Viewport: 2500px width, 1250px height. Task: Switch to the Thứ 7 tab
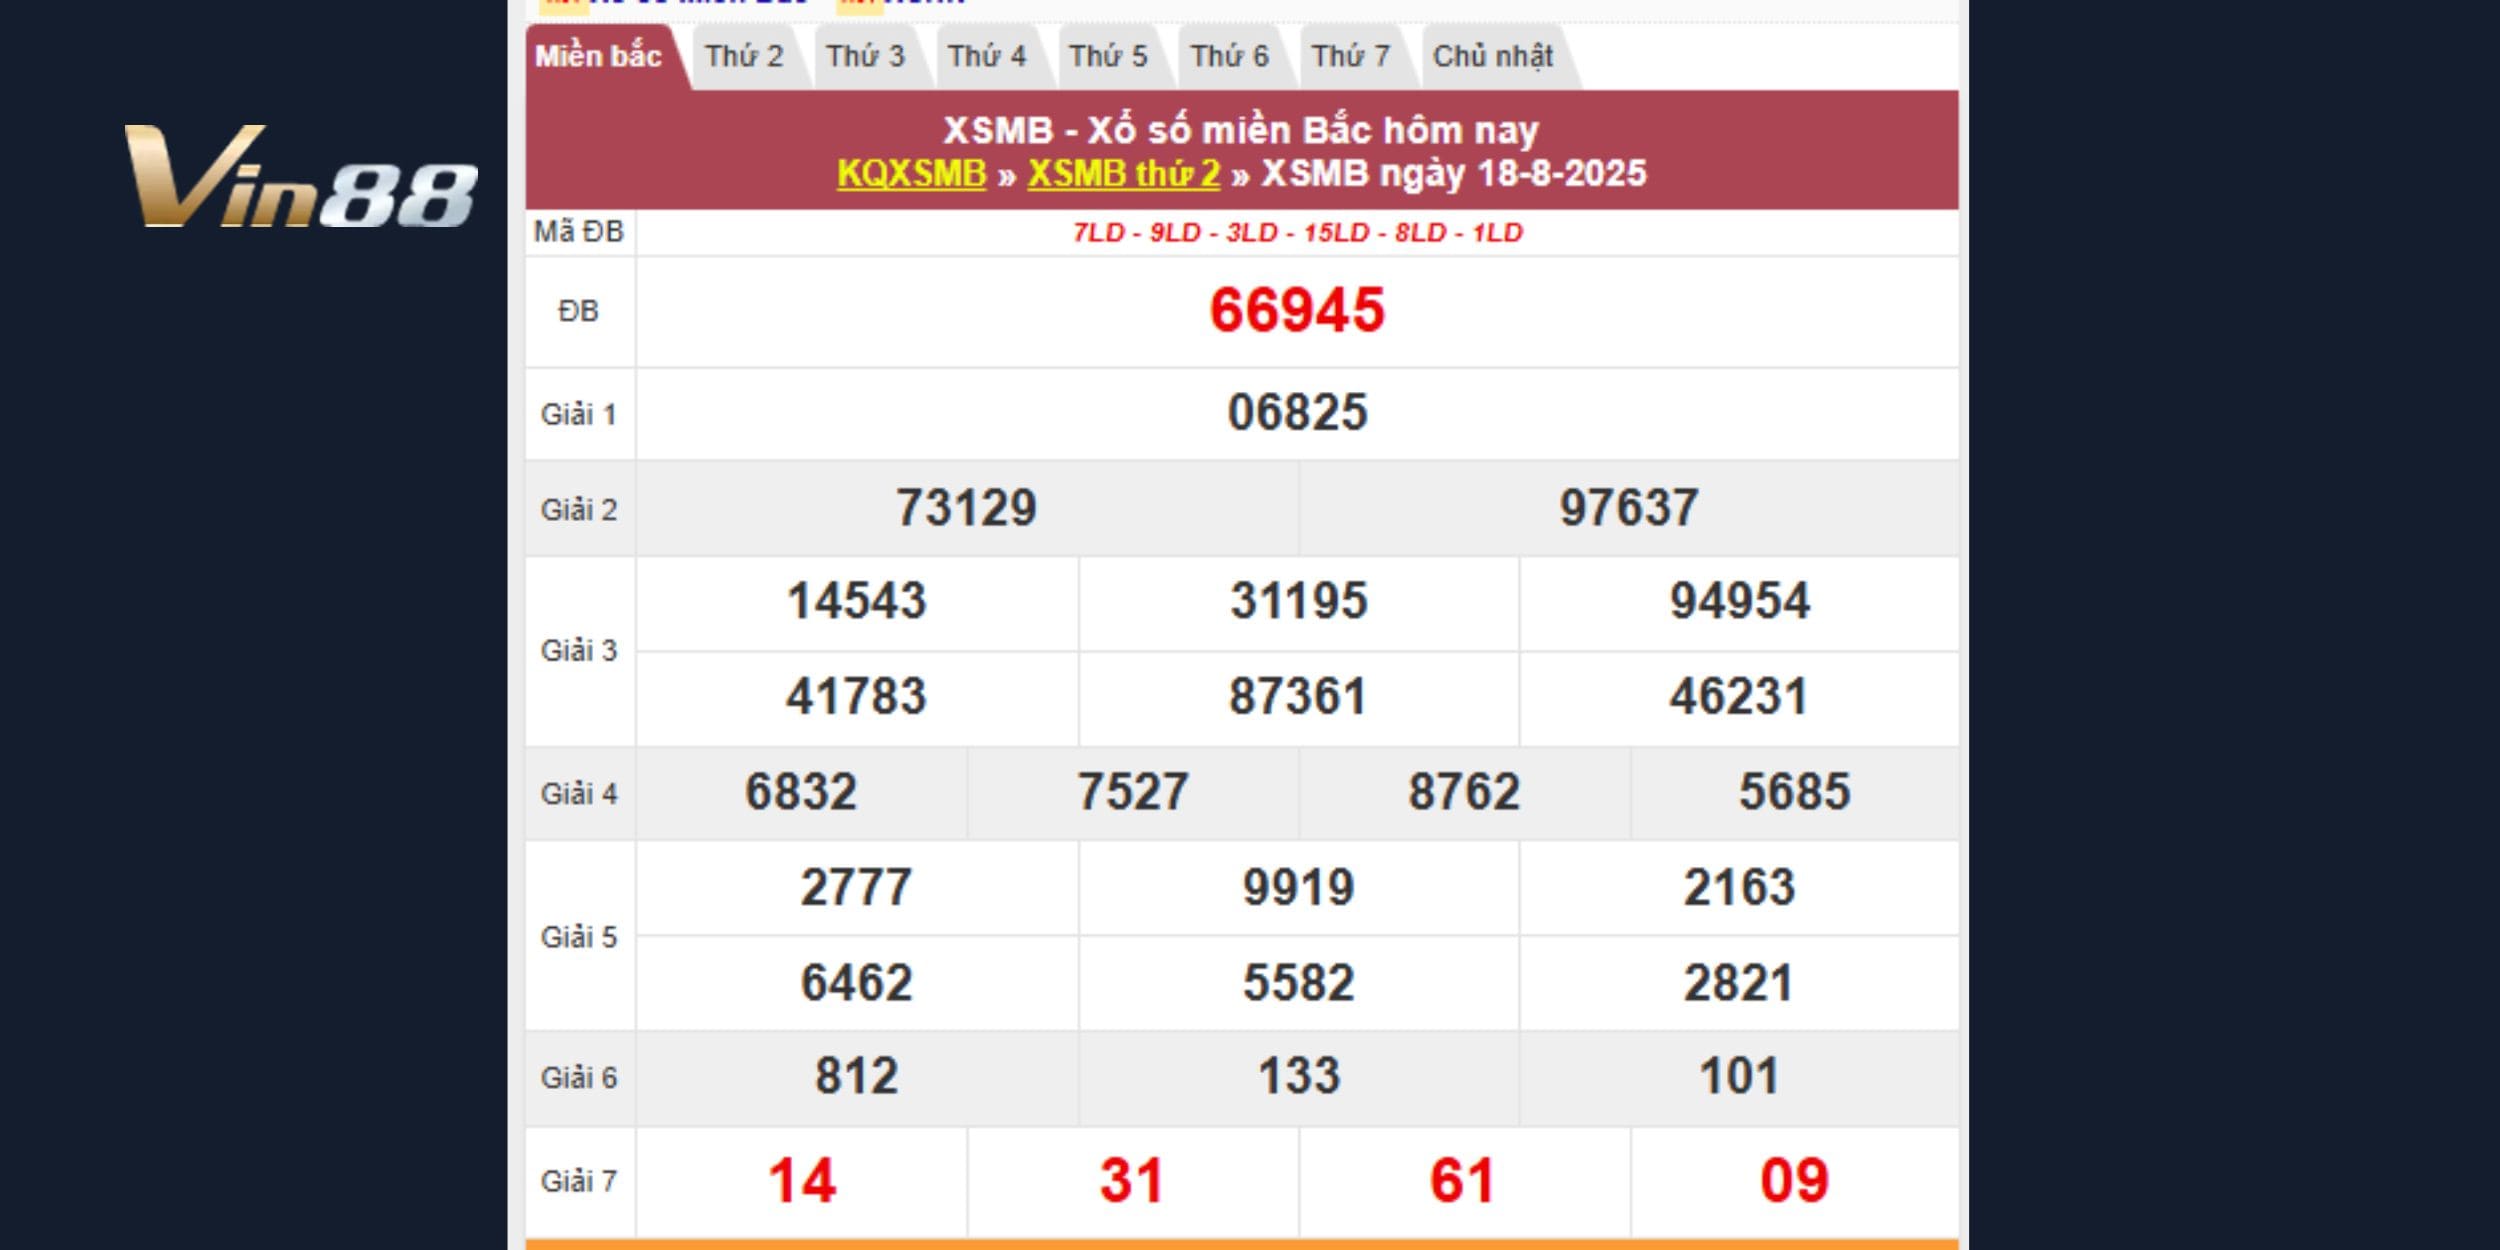click(x=1350, y=56)
